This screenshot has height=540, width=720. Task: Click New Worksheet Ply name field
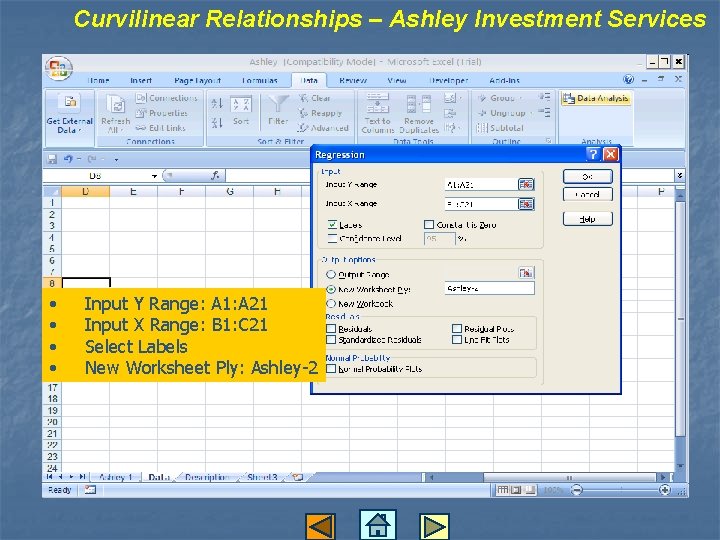click(489, 288)
